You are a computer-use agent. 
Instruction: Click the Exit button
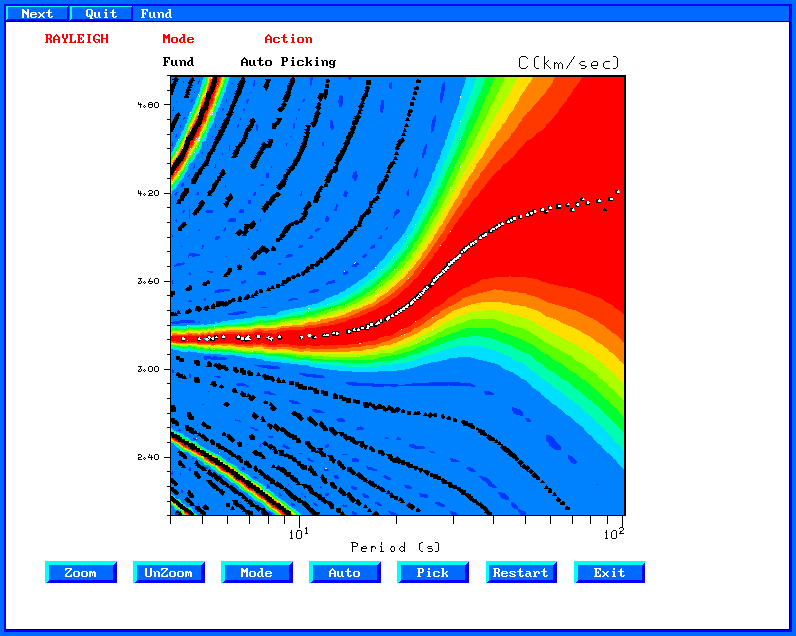pos(609,573)
